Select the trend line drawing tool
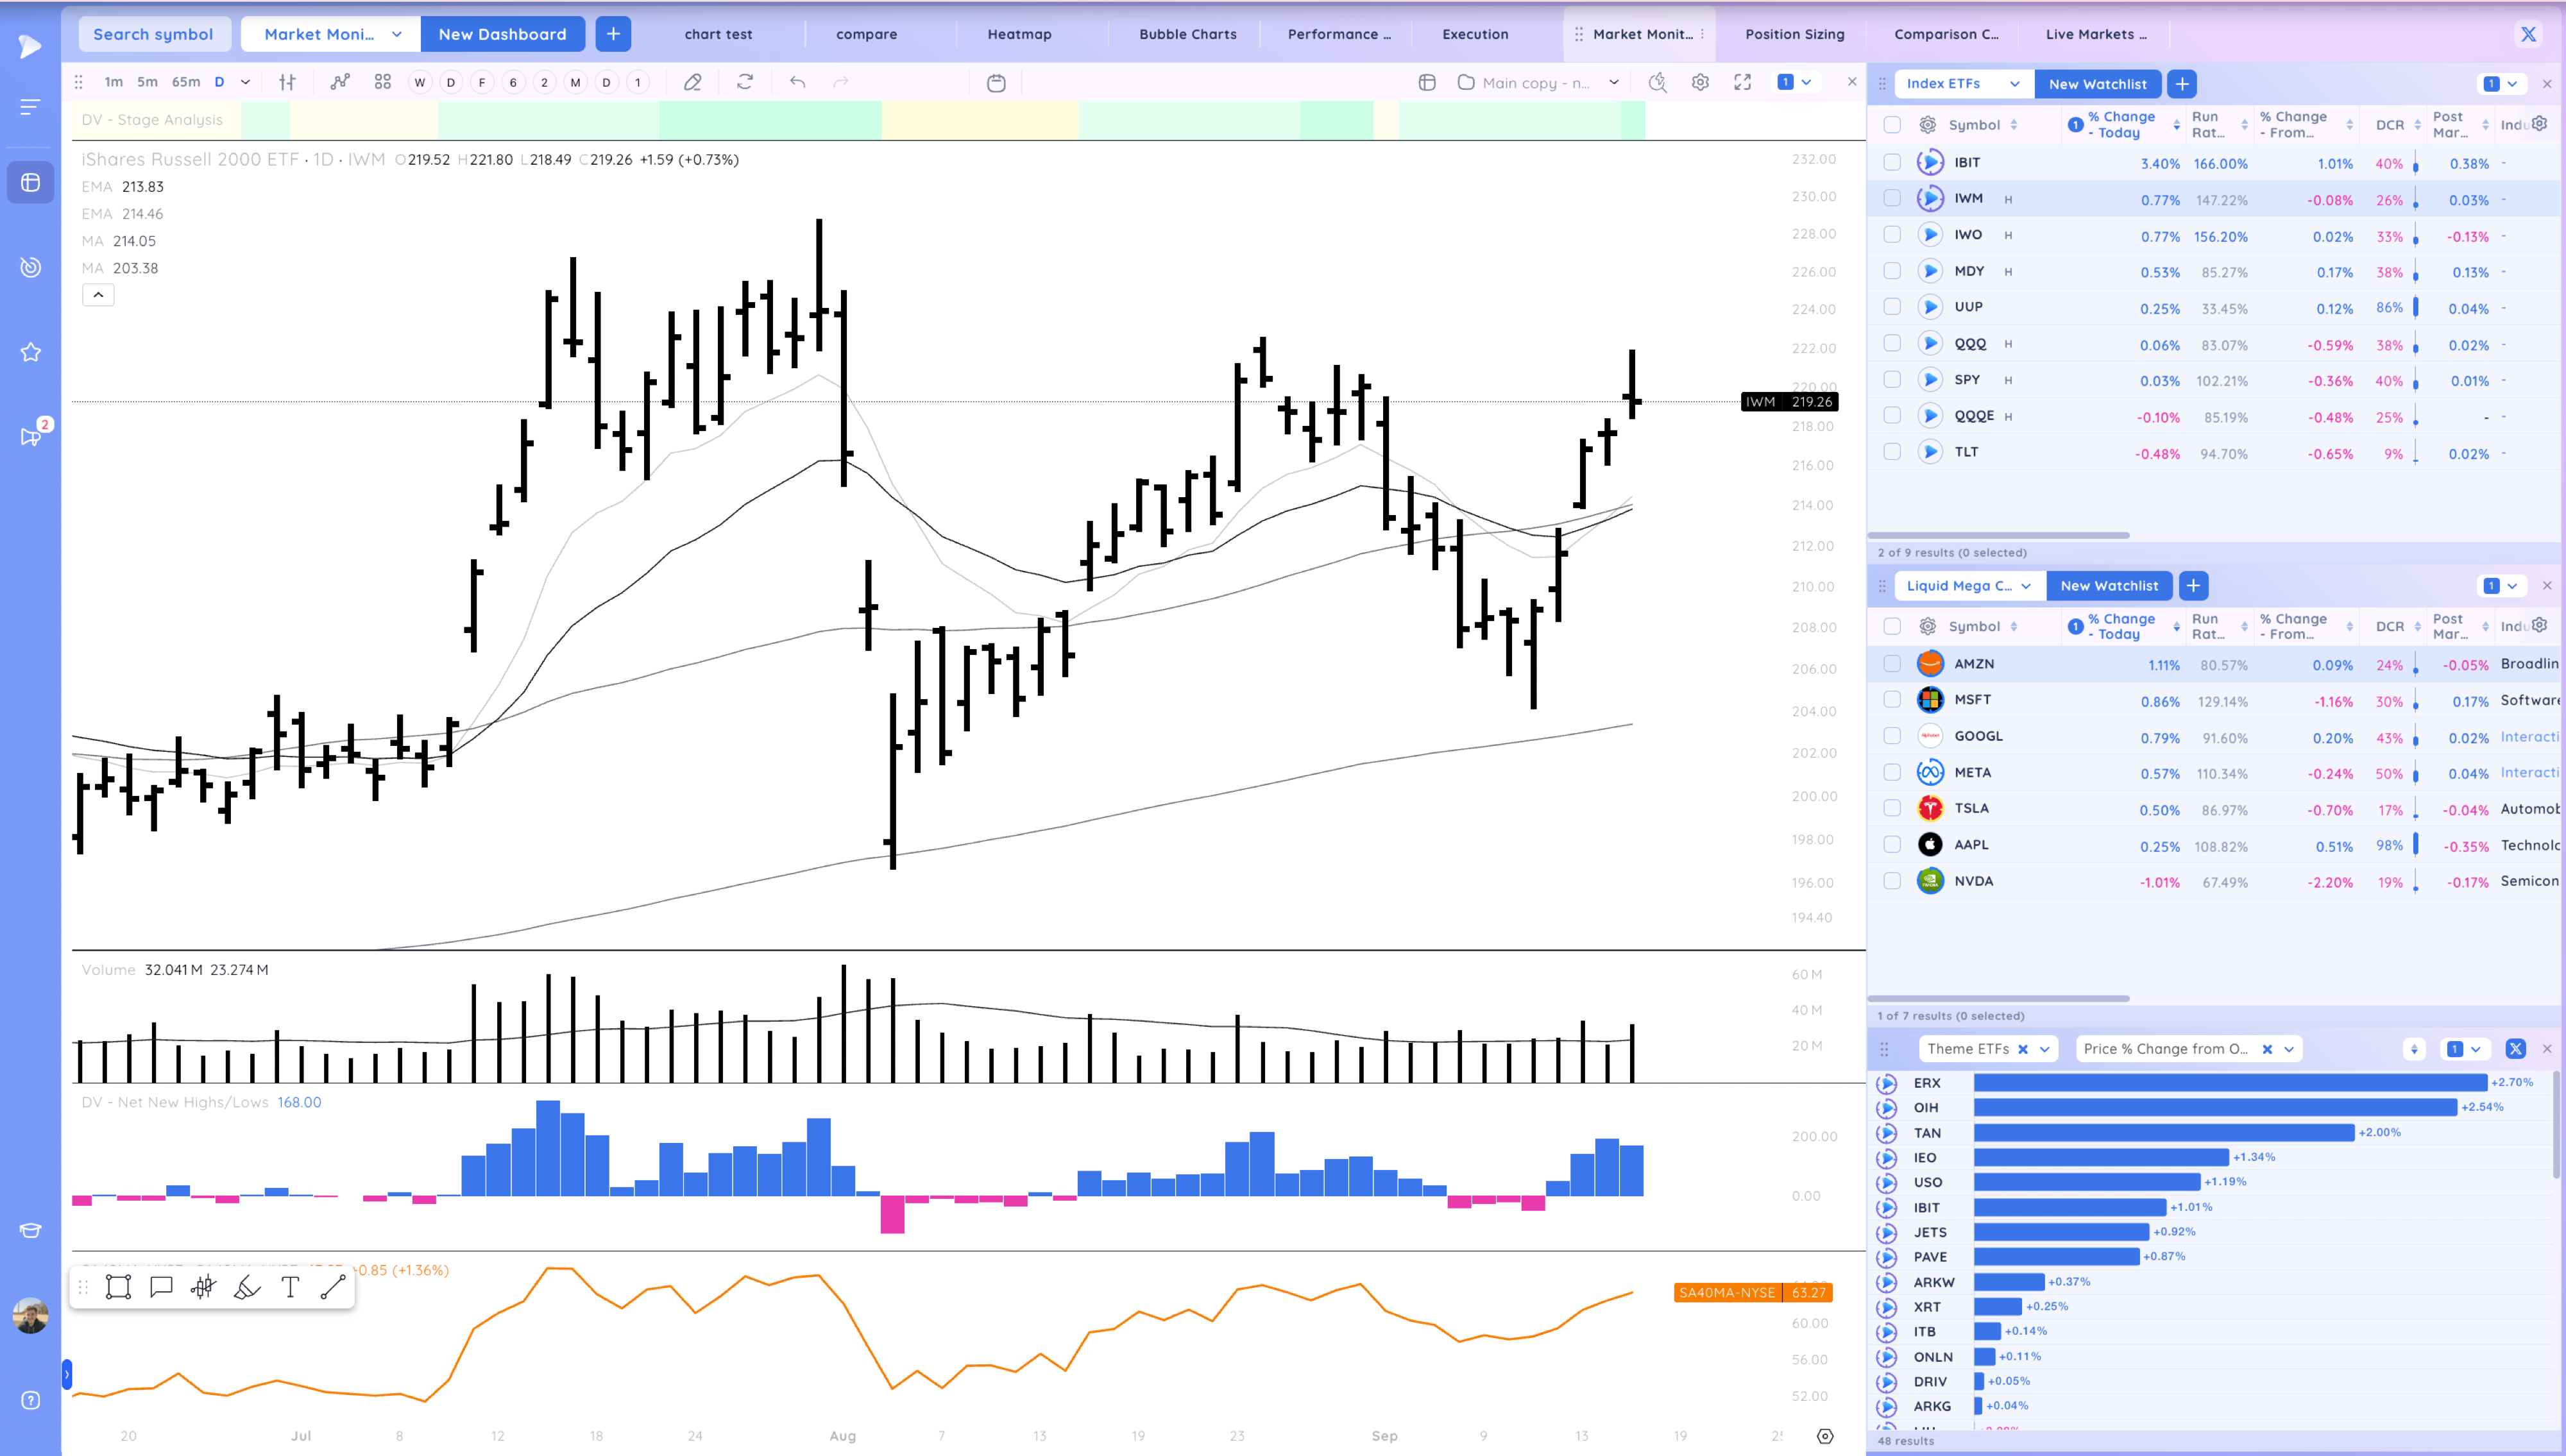This screenshot has height=1456, width=2566. (333, 1287)
